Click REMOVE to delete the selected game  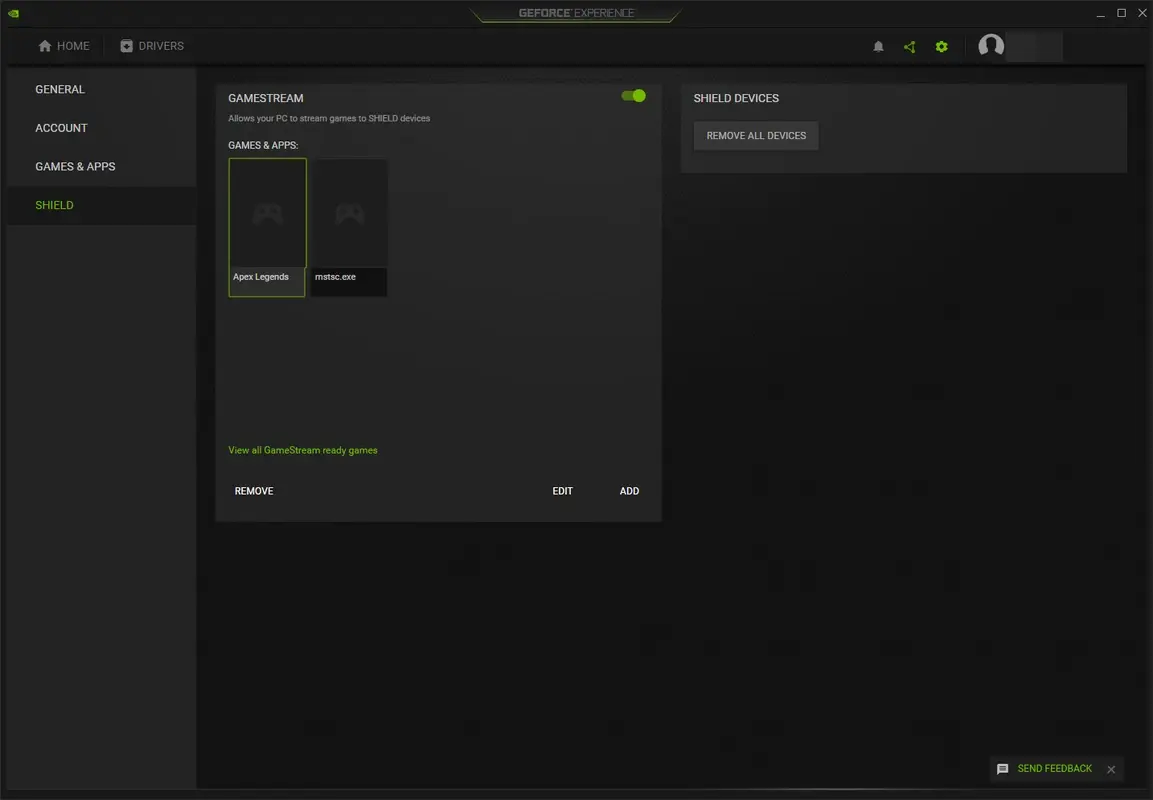click(253, 491)
